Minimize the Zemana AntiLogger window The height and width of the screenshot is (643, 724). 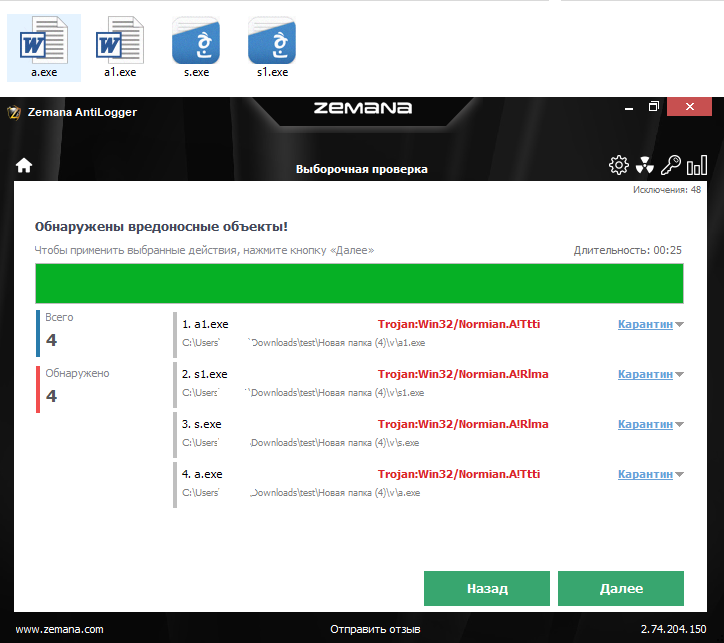click(628, 108)
